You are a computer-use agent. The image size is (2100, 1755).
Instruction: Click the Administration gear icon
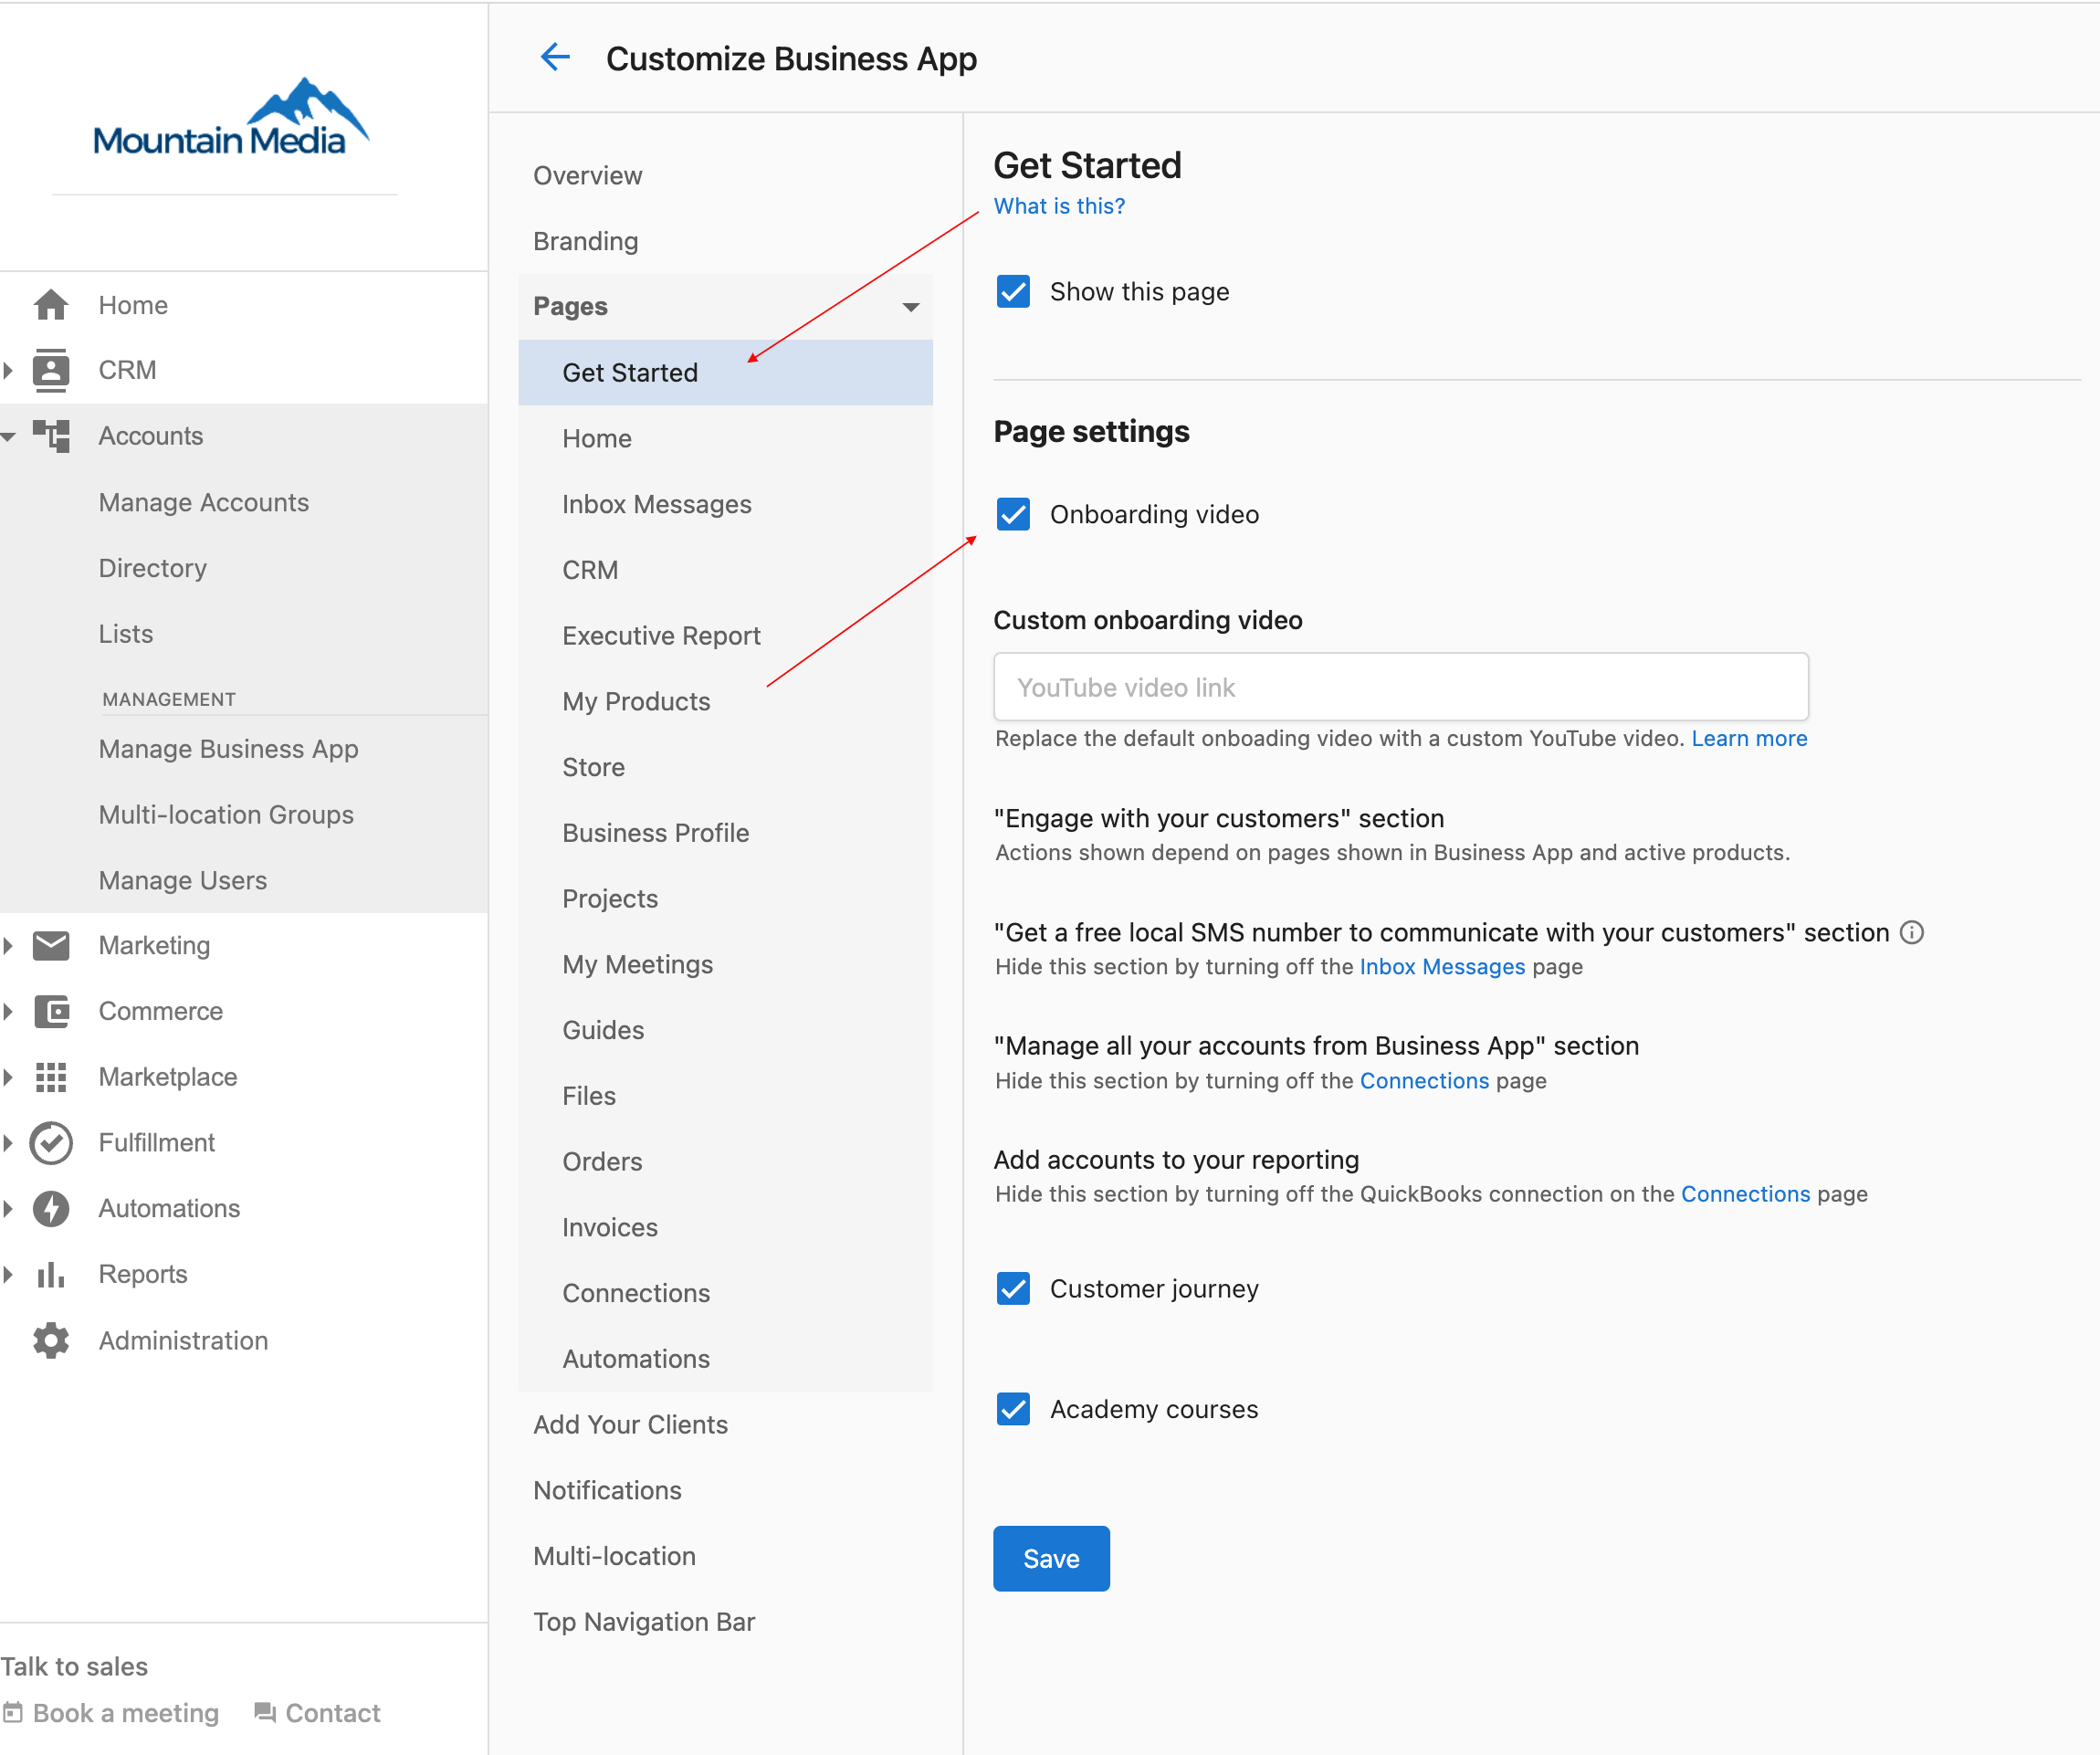click(x=51, y=1341)
